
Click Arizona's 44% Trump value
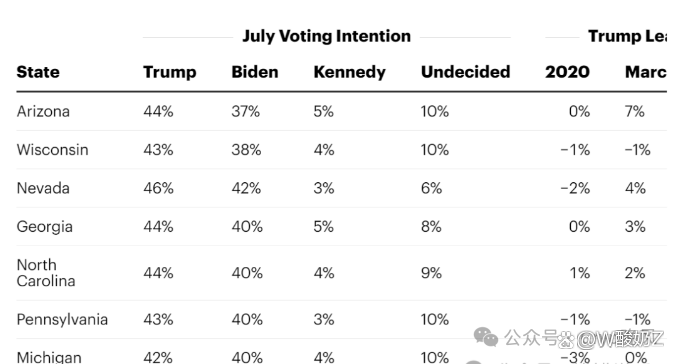coord(158,112)
